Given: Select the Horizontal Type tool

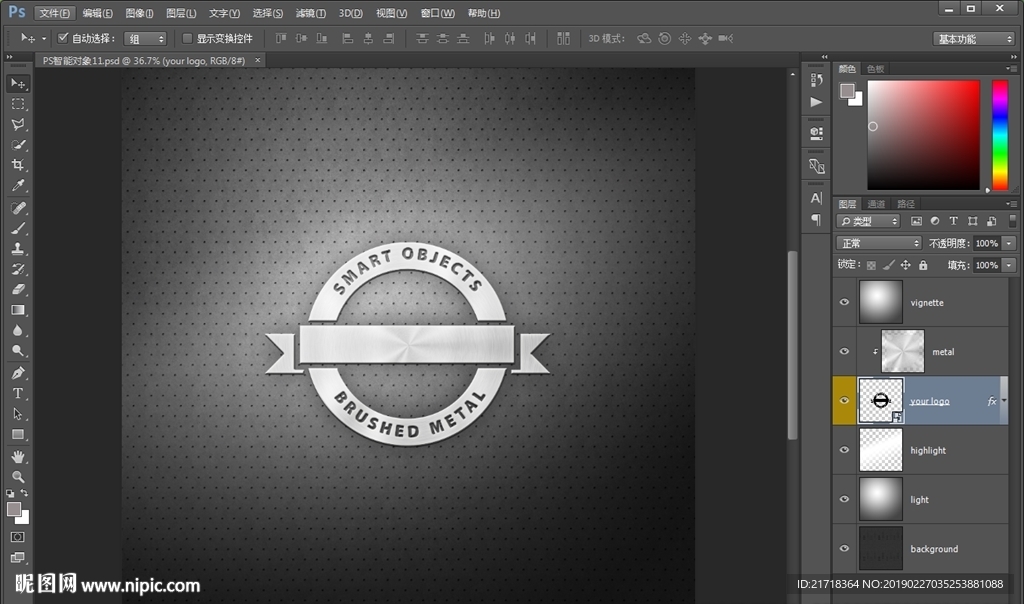Looking at the screenshot, I should 18,393.
